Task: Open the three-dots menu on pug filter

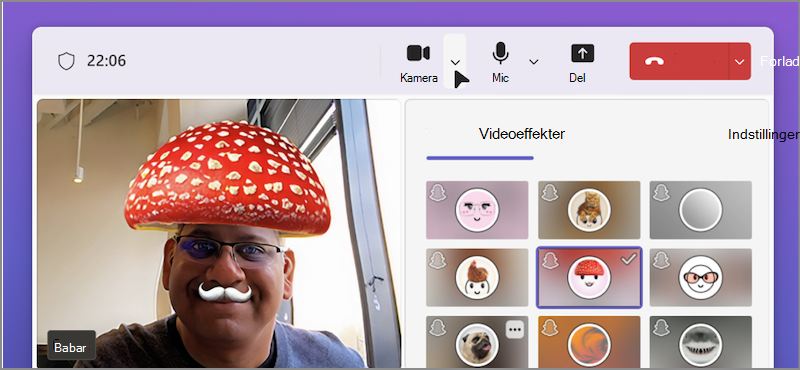Action: coord(515,330)
